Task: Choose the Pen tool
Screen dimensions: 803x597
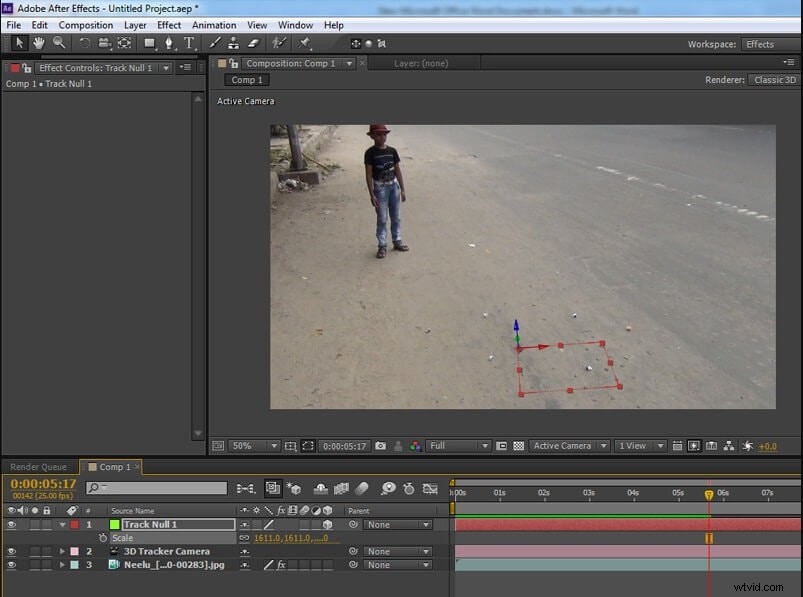Action: pos(168,43)
